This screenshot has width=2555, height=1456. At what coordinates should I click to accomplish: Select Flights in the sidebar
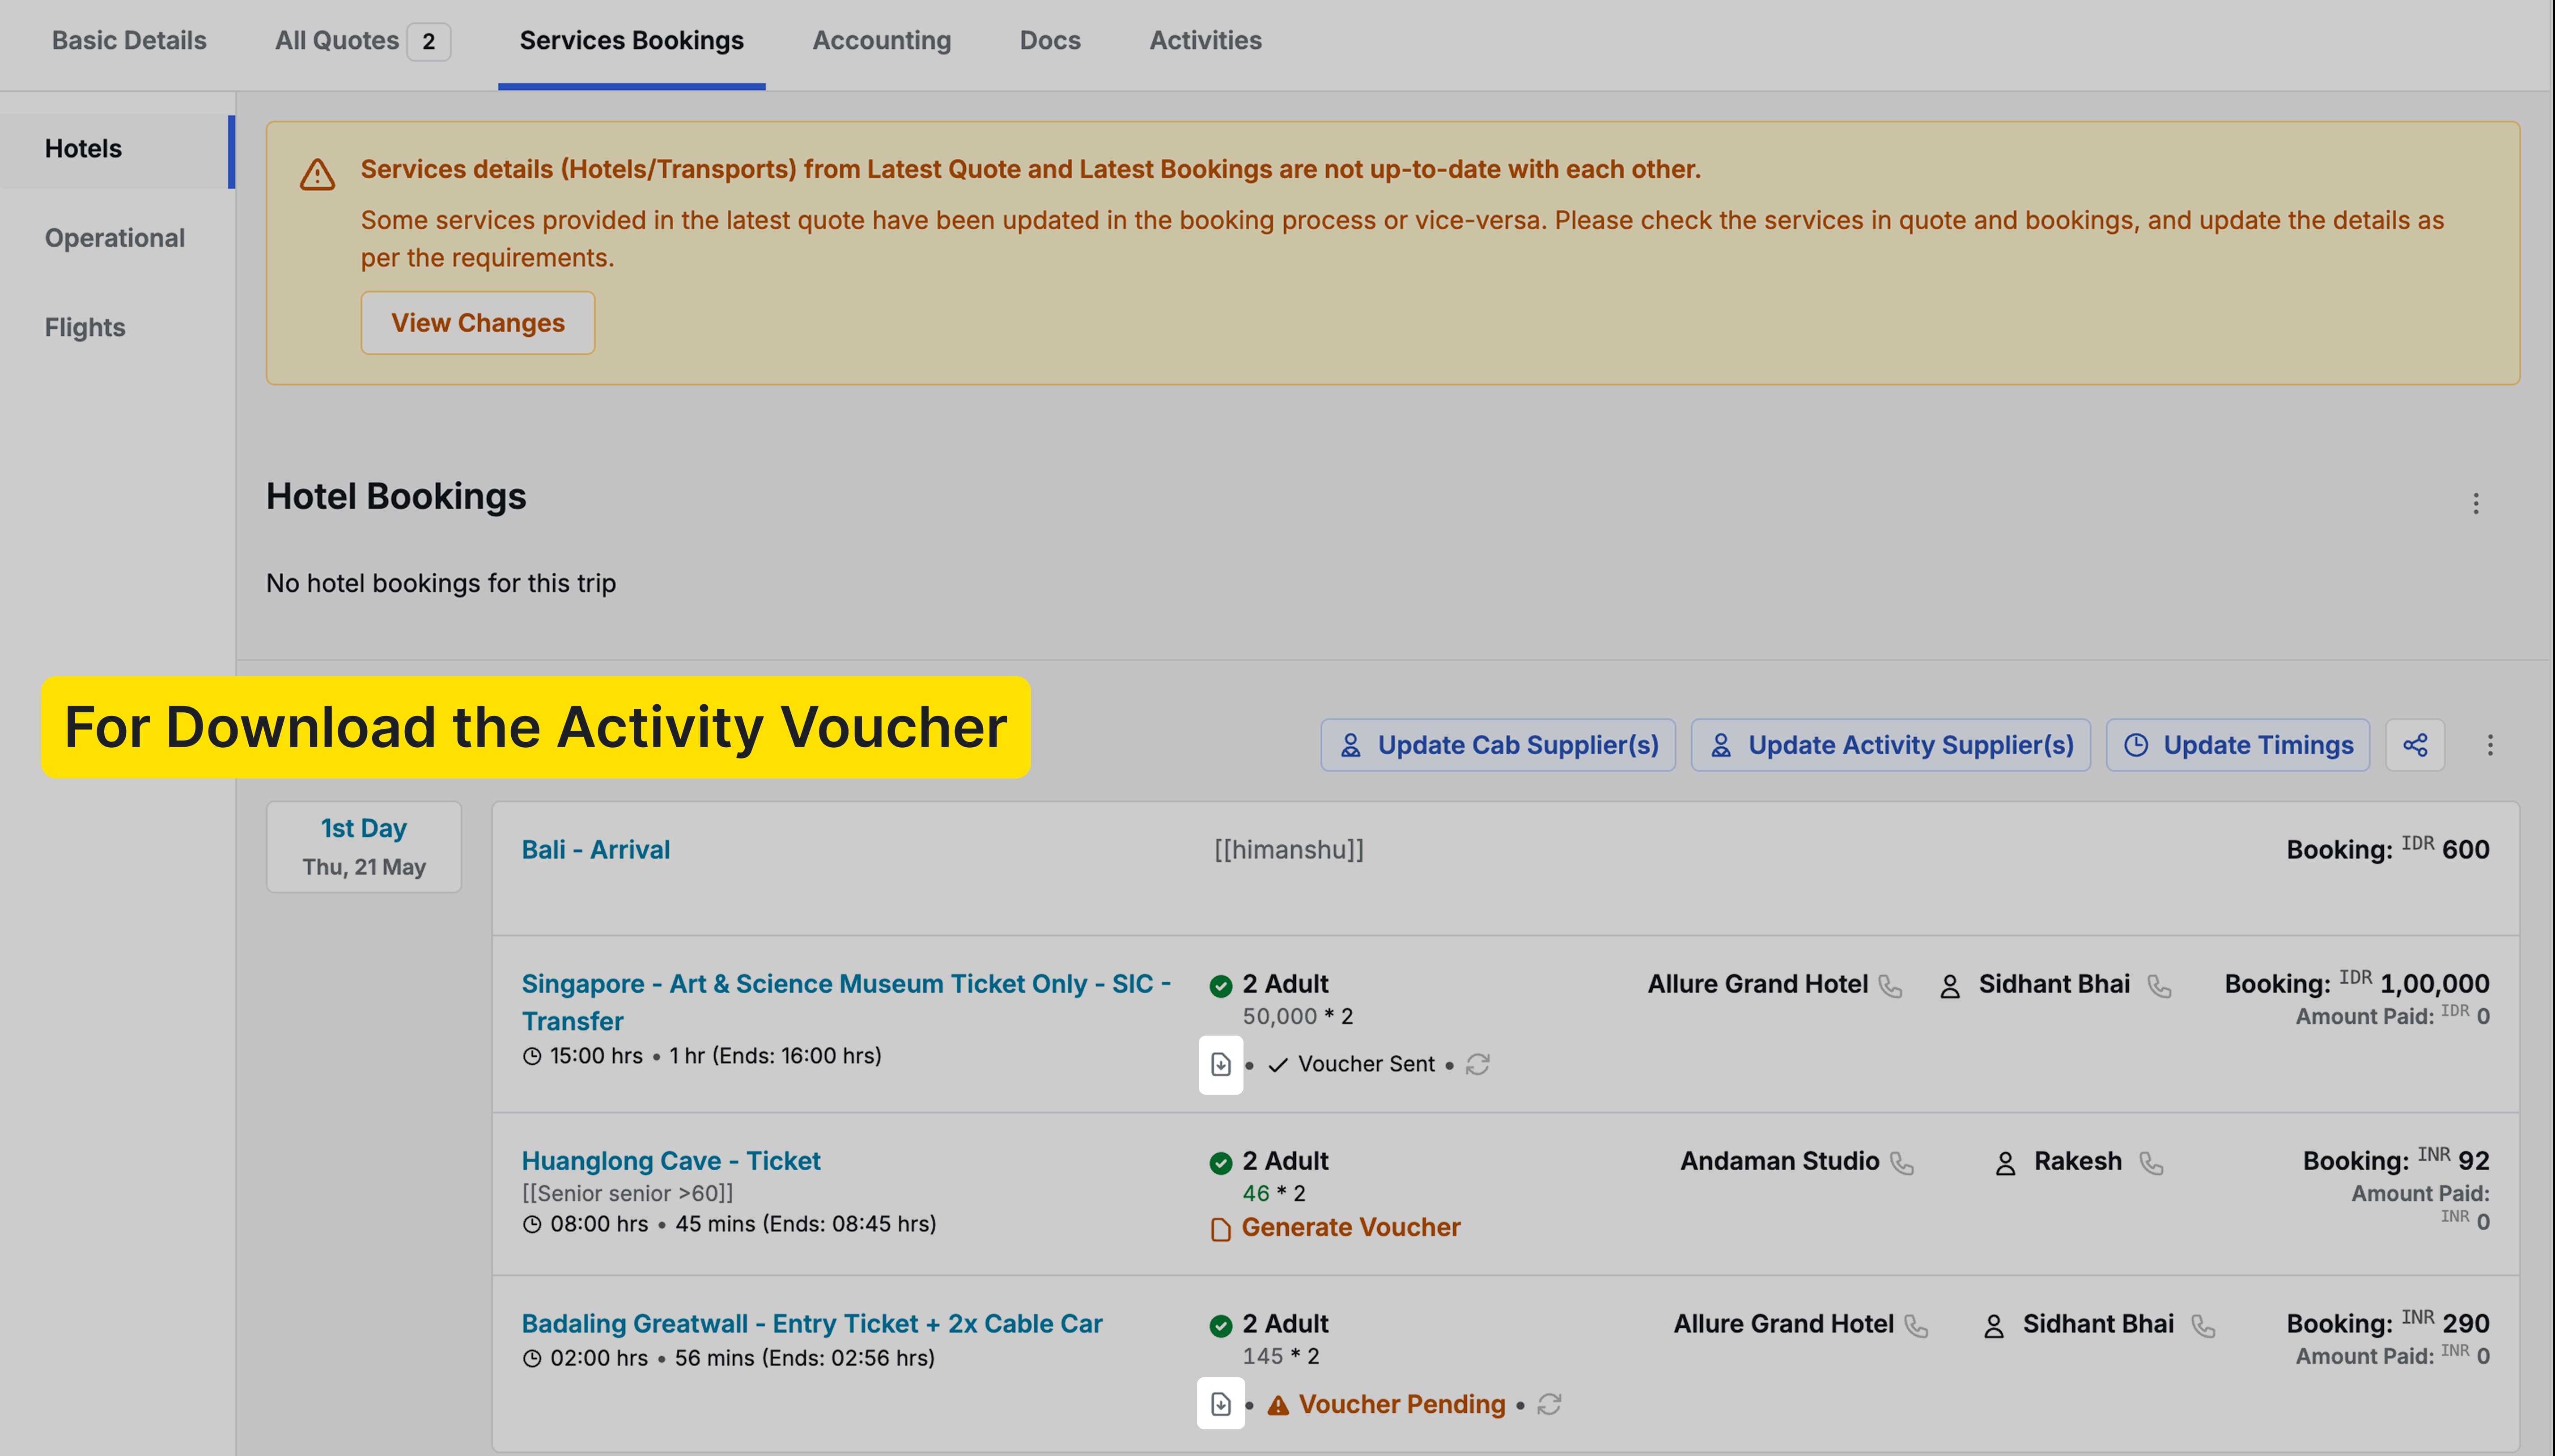pos(85,327)
